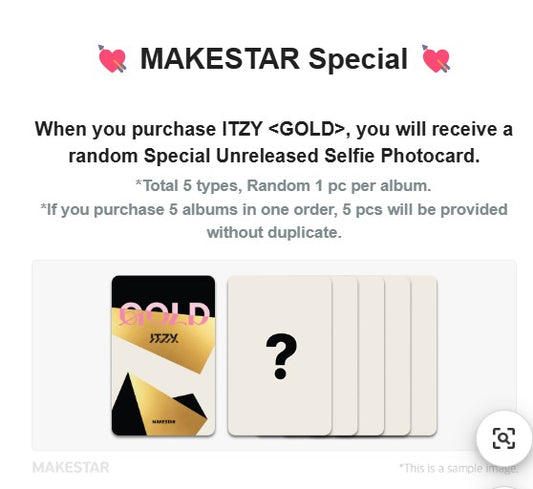Click the MAKESTAR watermark below image
The width and height of the screenshot is (533, 489).
pyautogui.click(x=71, y=468)
